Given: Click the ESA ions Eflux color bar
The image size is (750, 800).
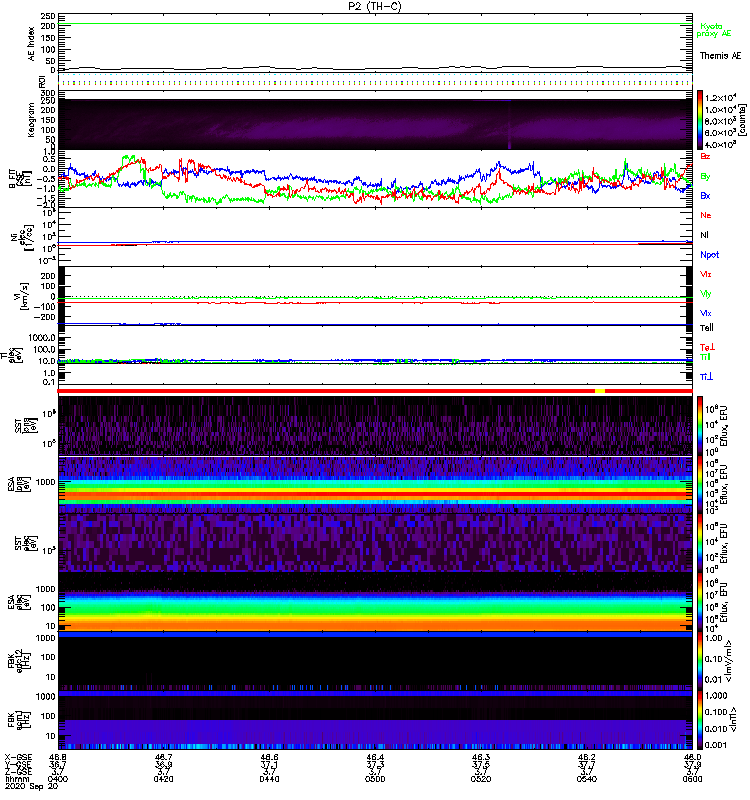Looking at the screenshot, I should pos(700,485).
